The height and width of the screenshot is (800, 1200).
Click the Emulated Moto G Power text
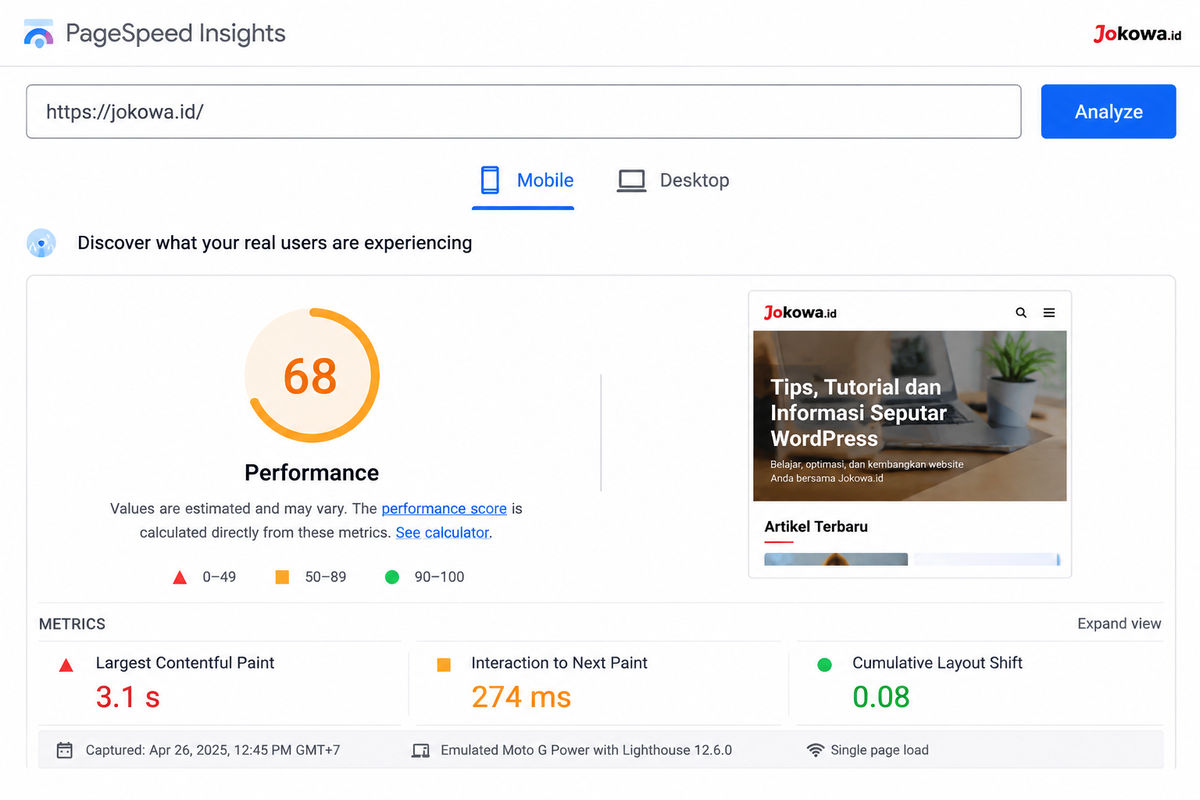point(586,750)
